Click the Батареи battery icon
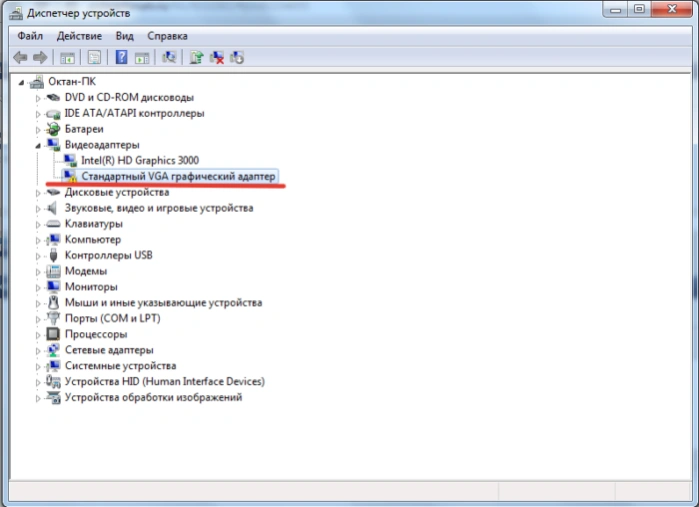 pos(53,129)
